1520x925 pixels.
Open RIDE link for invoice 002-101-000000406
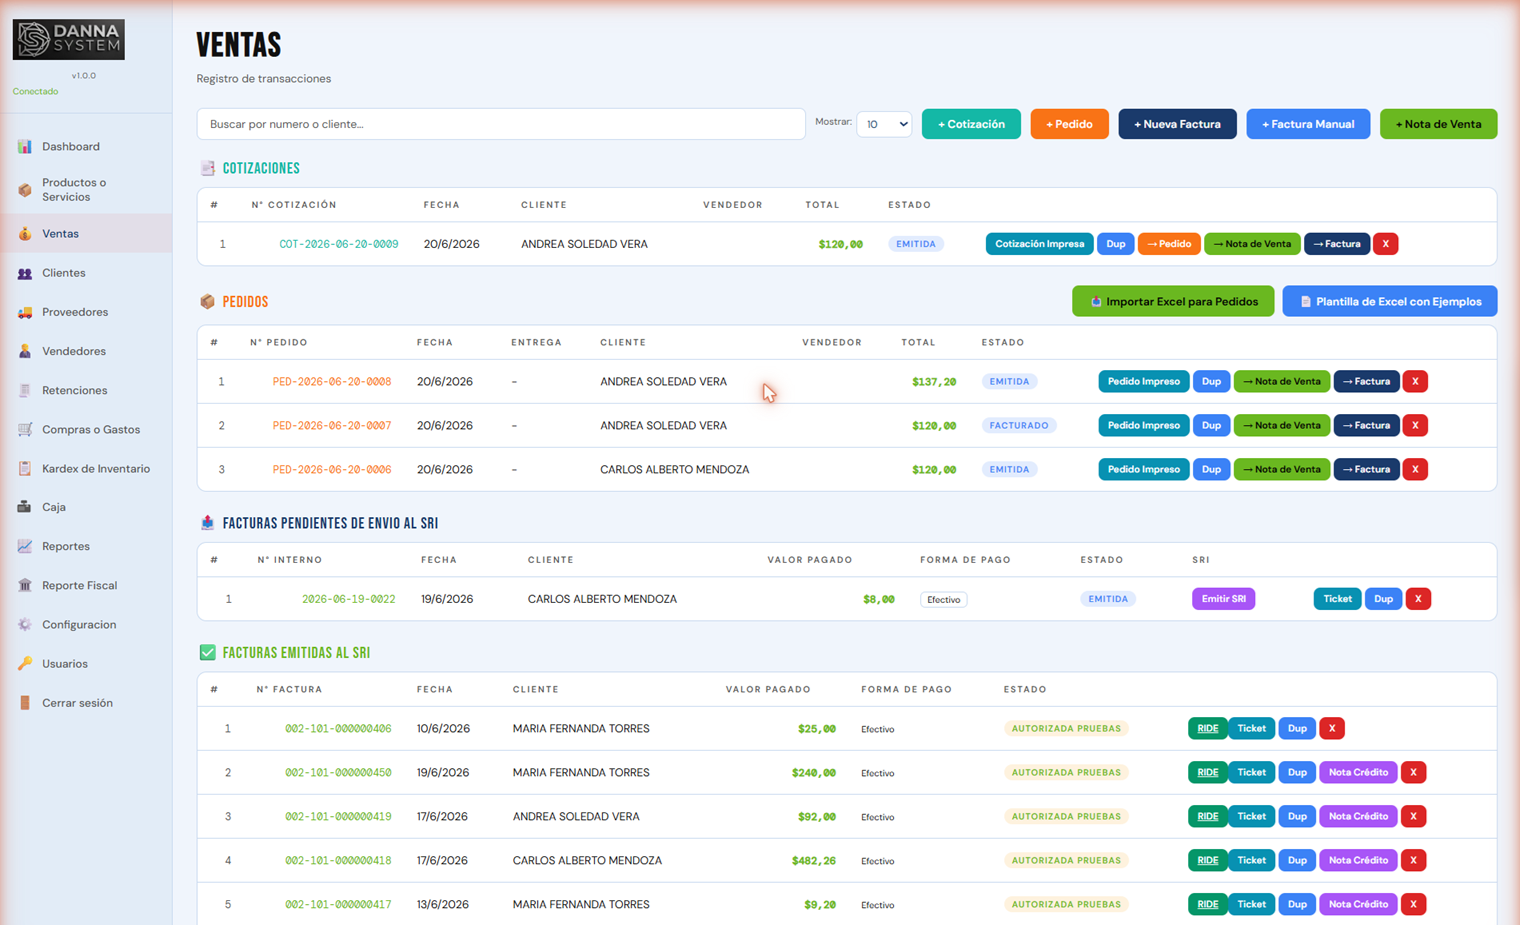click(x=1207, y=728)
